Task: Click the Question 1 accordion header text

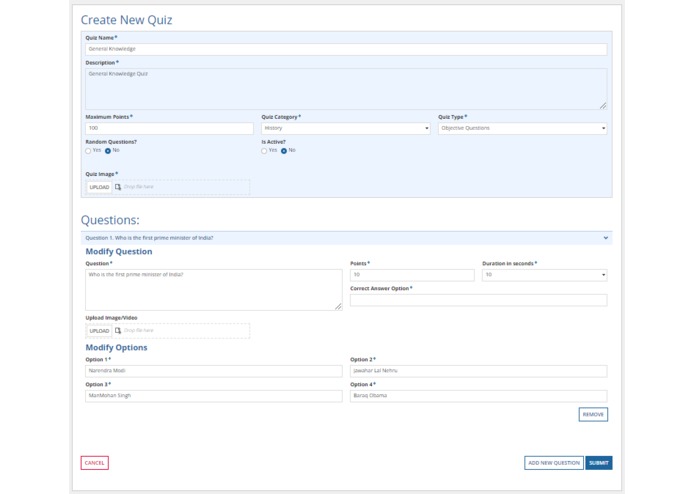Action: pyautogui.click(x=149, y=238)
